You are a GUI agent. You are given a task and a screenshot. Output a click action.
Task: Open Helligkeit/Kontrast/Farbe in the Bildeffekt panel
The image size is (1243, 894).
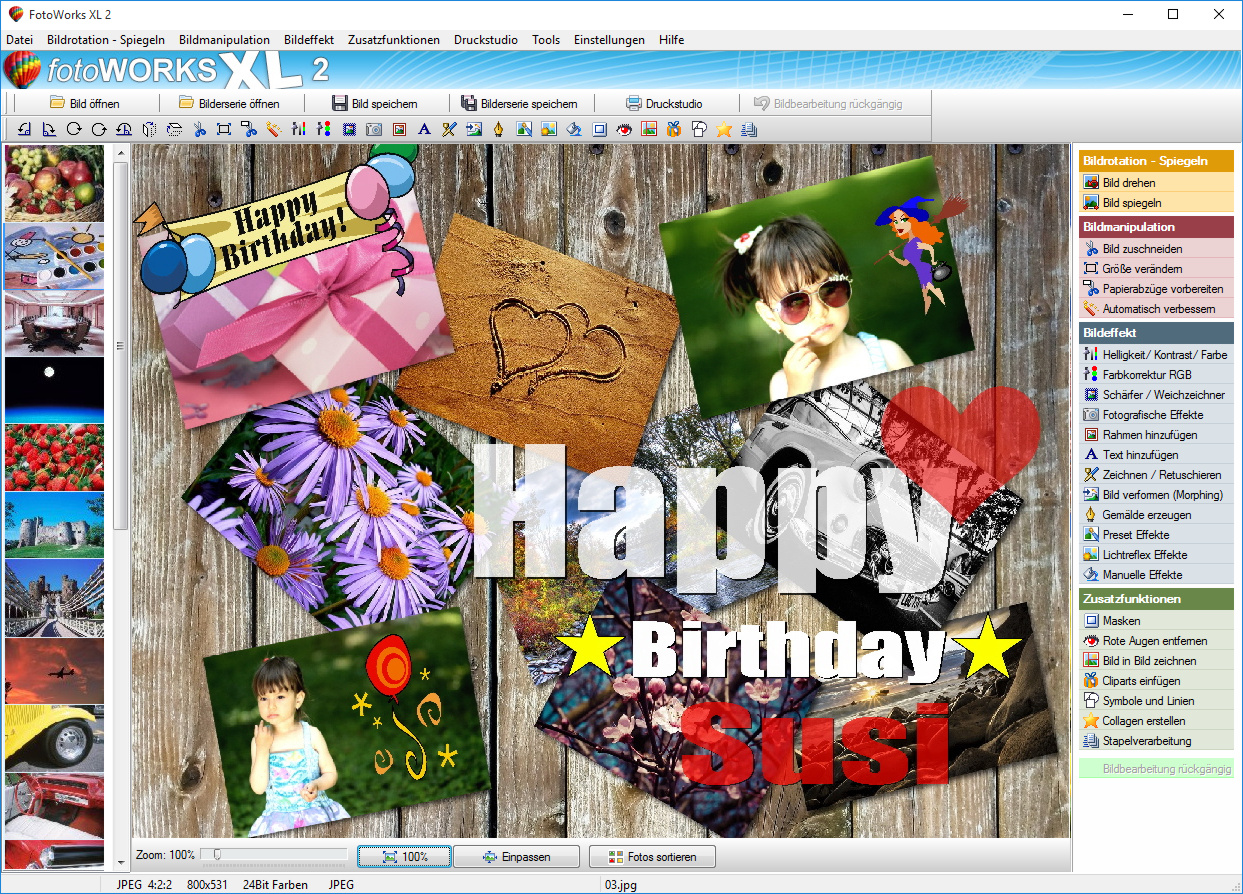click(1155, 353)
